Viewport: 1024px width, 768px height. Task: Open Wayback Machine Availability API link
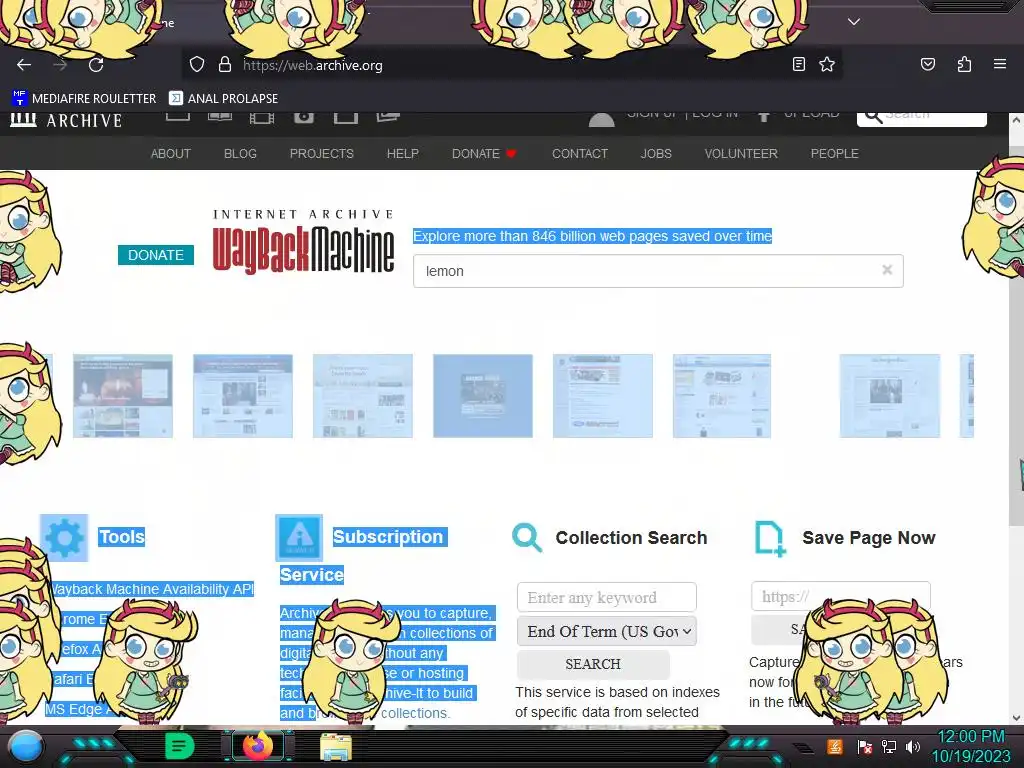click(x=152, y=589)
